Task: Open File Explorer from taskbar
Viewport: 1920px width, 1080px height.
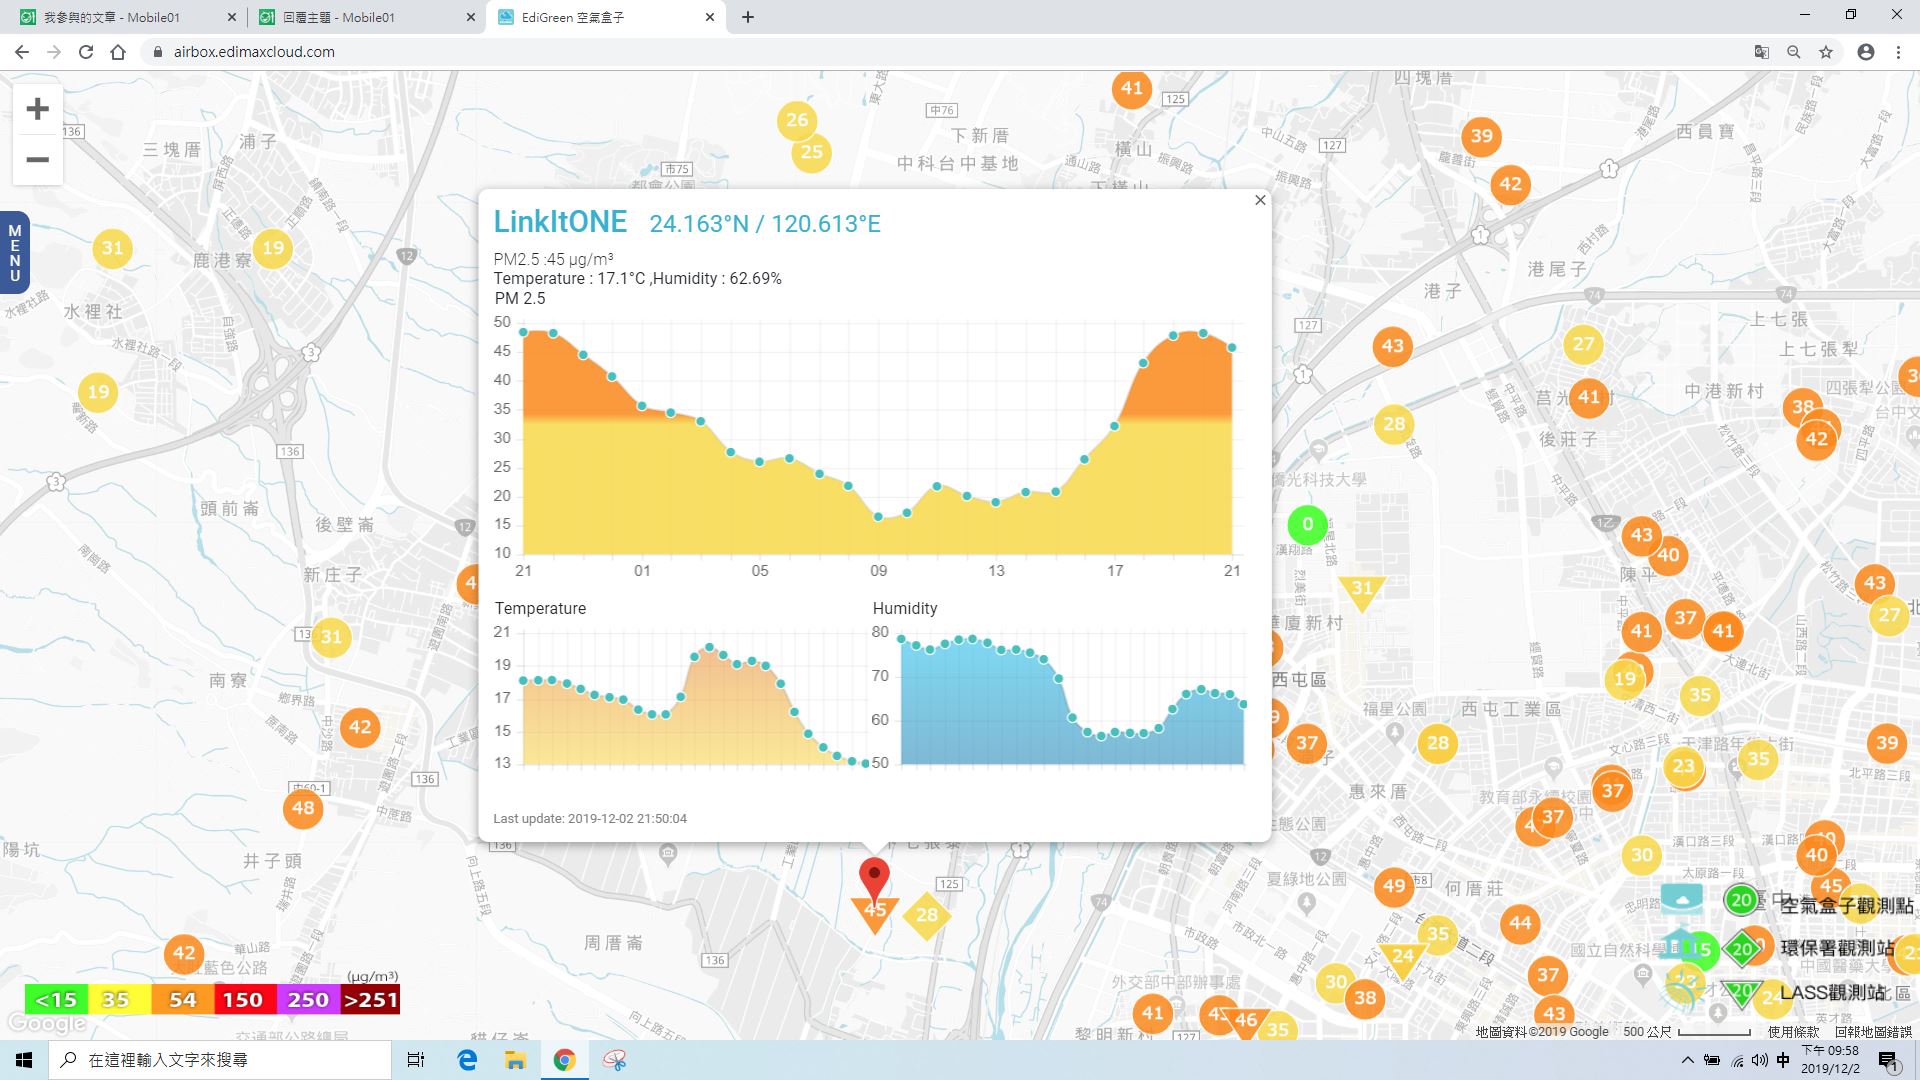Action: 515,1060
